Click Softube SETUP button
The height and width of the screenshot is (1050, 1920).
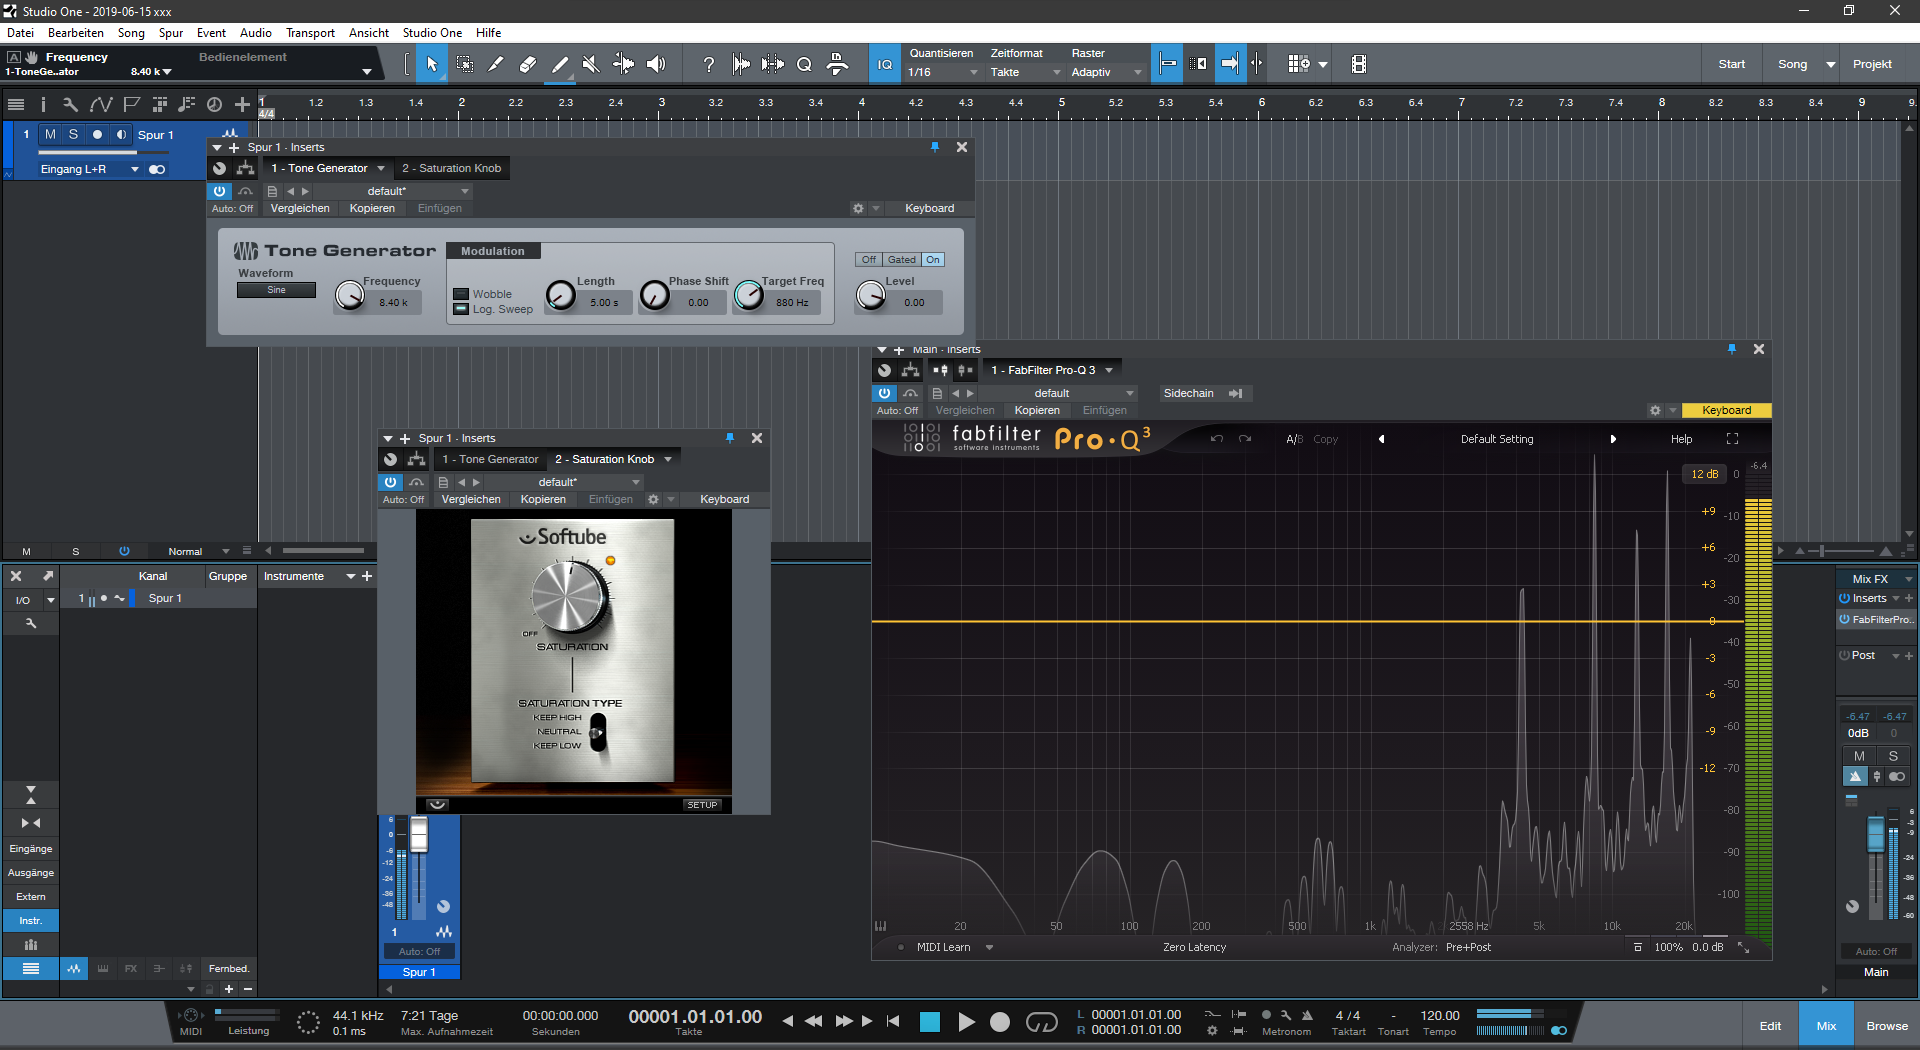tap(702, 804)
